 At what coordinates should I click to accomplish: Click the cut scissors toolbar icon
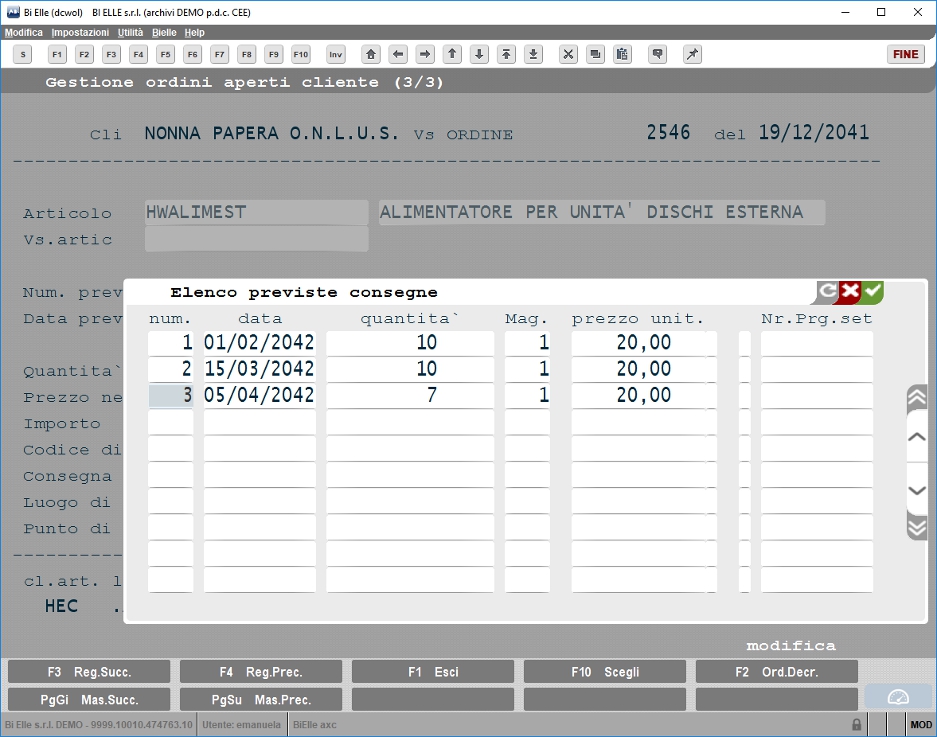point(568,54)
